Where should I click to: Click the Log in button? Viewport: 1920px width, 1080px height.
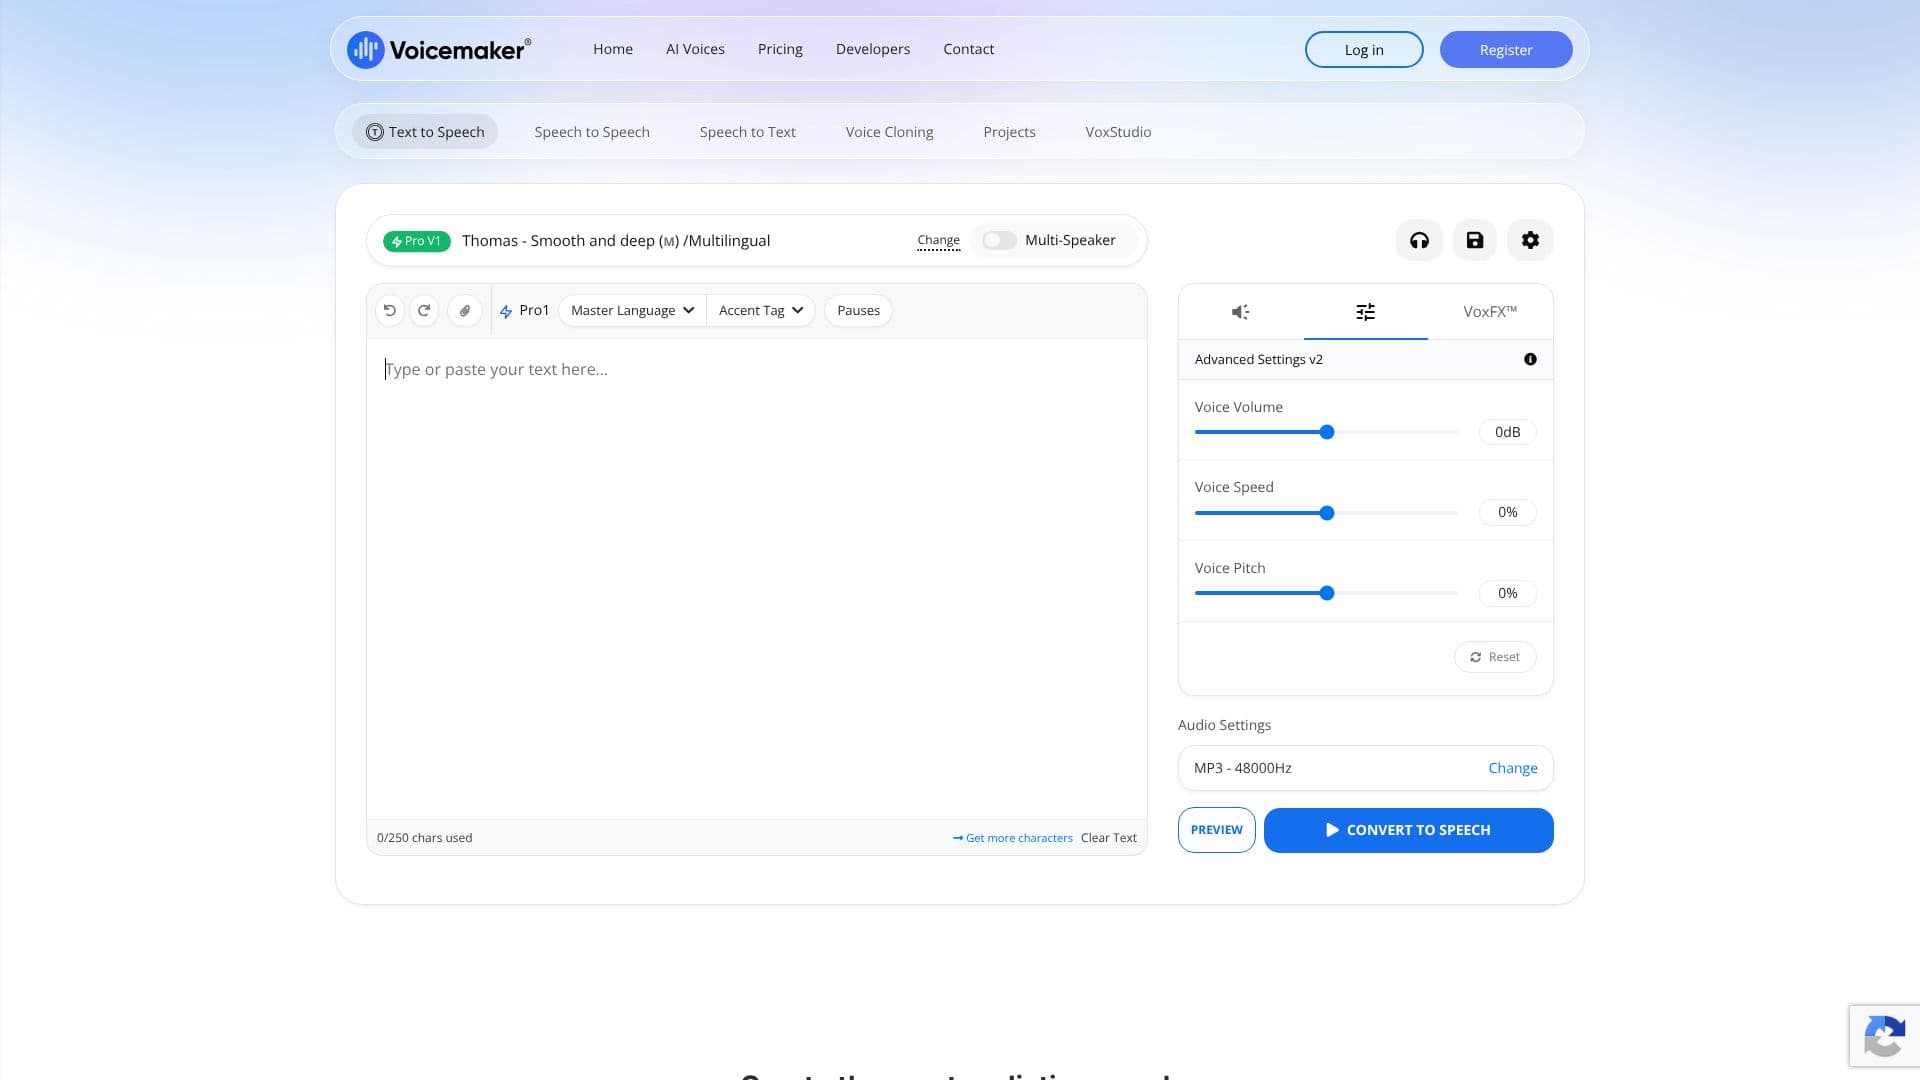tap(1364, 50)
